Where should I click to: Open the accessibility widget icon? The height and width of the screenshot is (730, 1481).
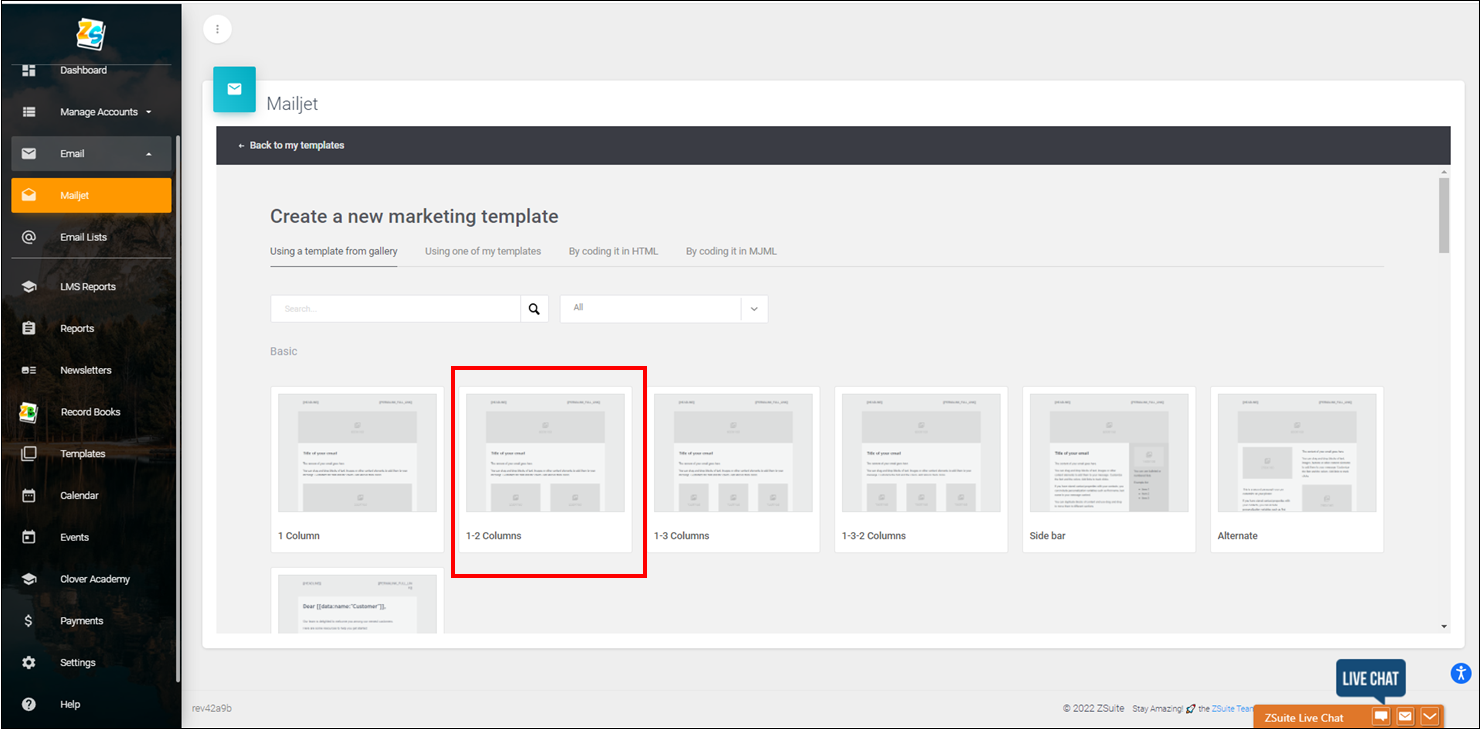point(1461,672)
